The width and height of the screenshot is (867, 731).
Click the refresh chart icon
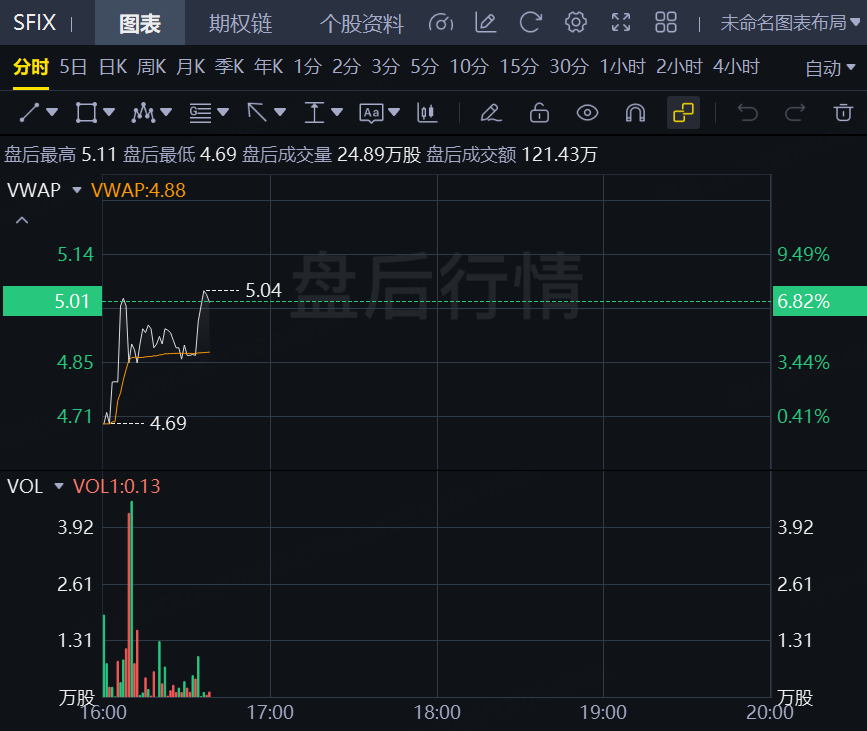(530, 23)
